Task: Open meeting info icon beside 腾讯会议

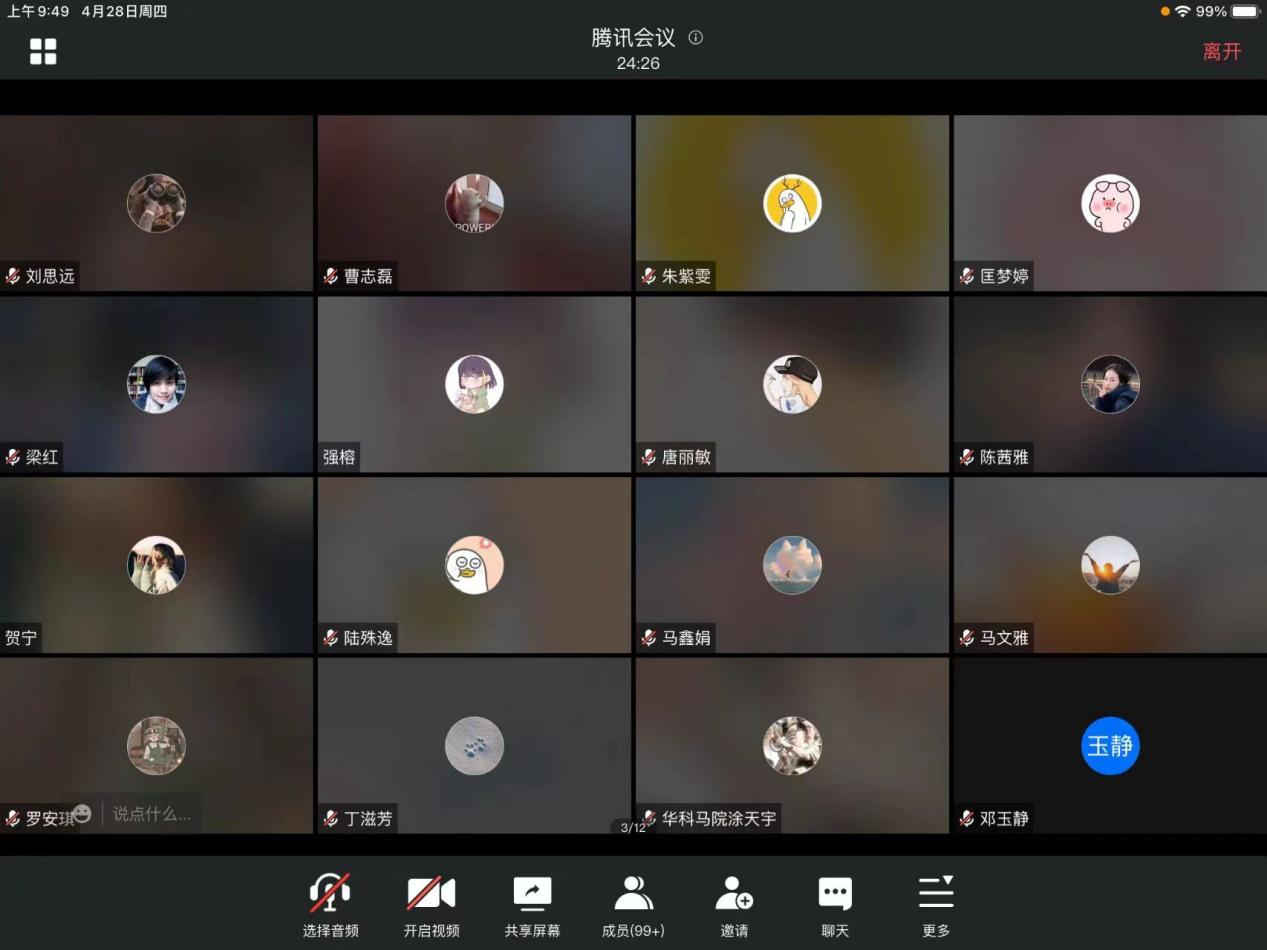Action: click(x=696, y=38)
